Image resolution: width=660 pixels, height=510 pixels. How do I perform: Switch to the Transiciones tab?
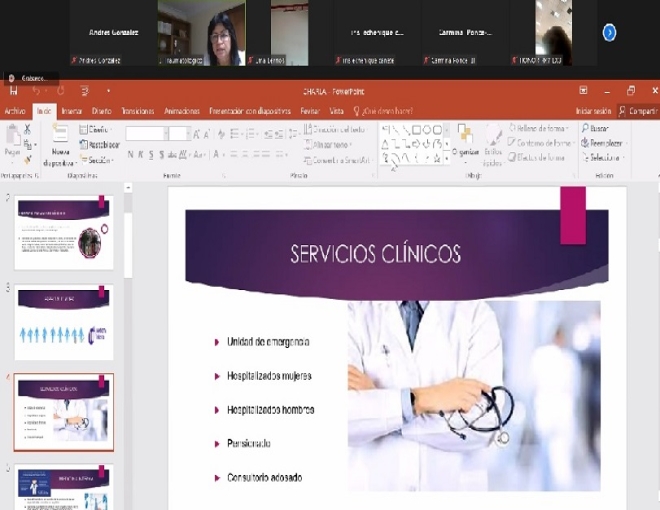pos(138,111)
